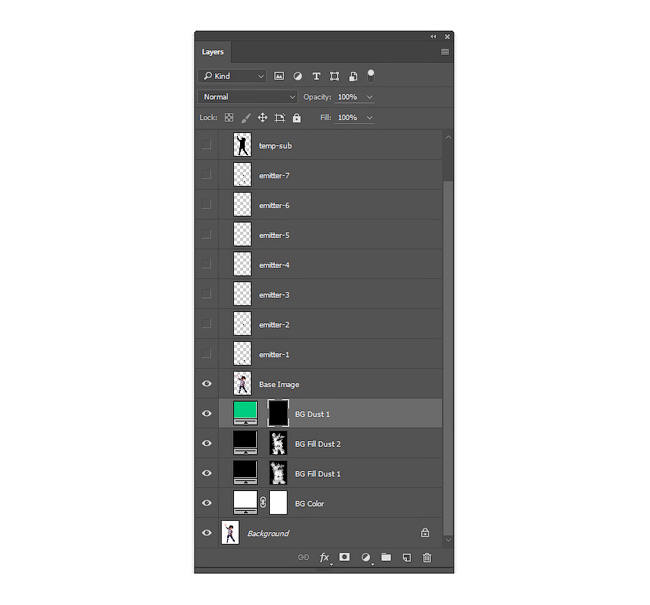Screen dimensions: 650x605
Task: Click the white fill swatch on BG Color
Action: (245, 503)
